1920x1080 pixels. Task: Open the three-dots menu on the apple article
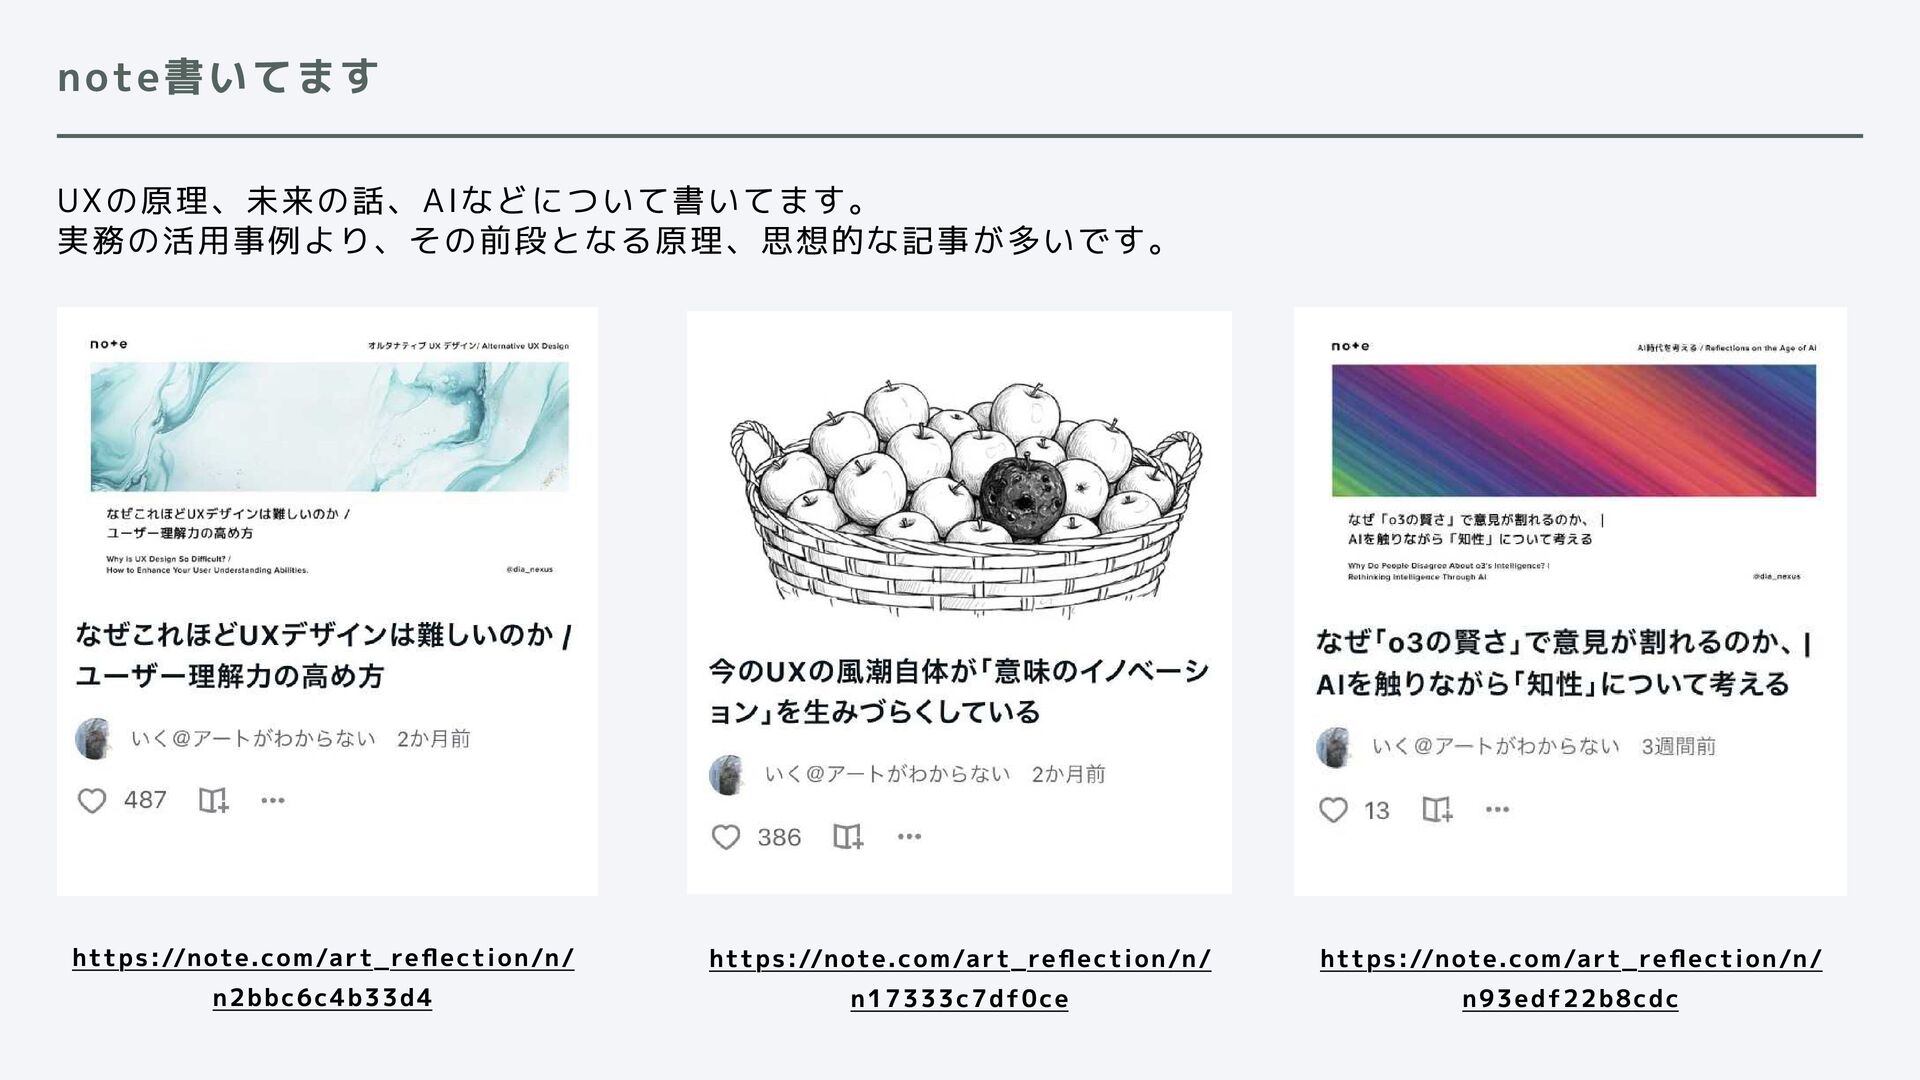(909, 836)
